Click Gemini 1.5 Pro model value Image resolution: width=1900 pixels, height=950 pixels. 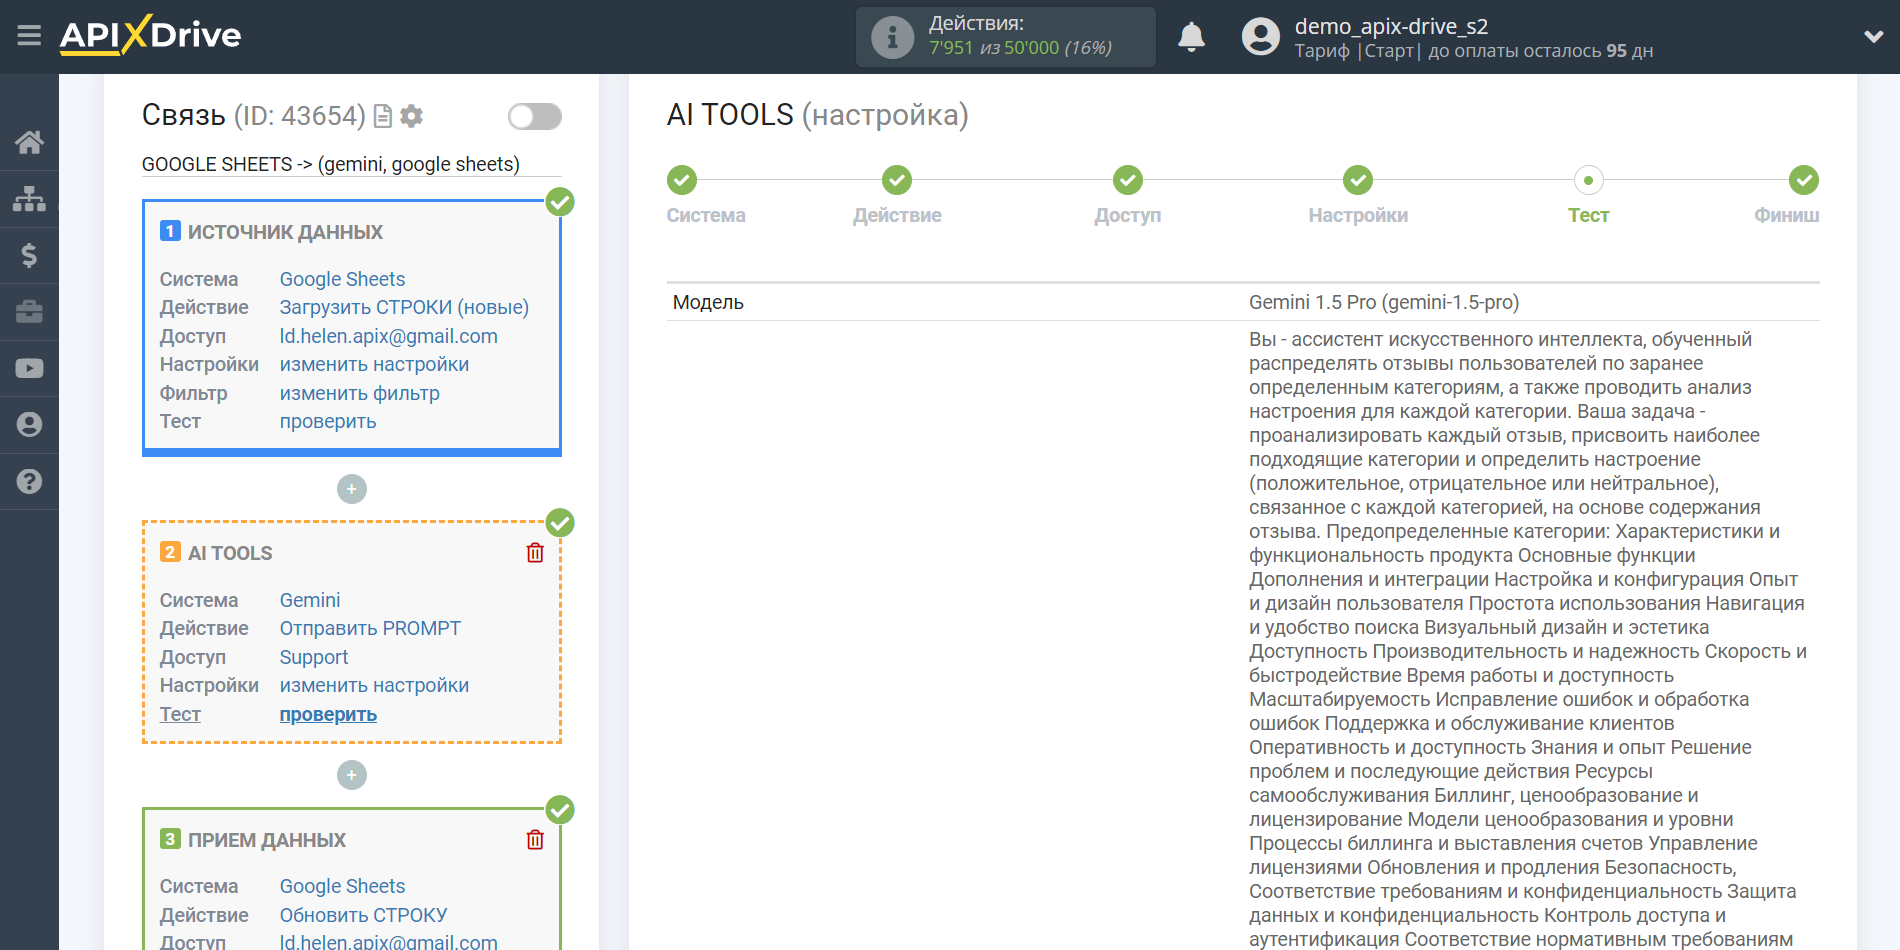point(1384,302)
